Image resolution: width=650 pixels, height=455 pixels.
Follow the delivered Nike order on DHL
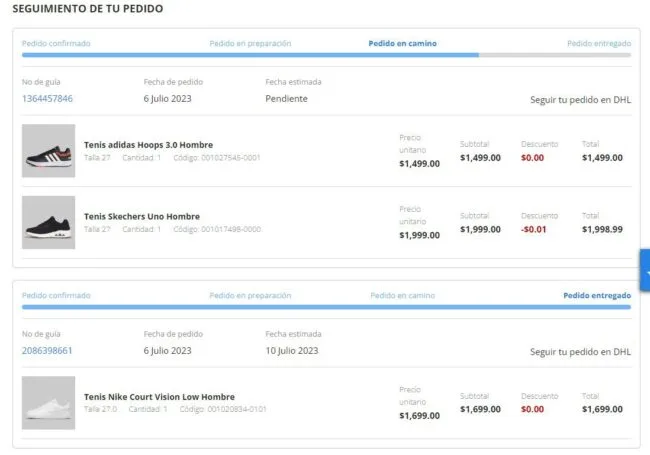(580, 352)
